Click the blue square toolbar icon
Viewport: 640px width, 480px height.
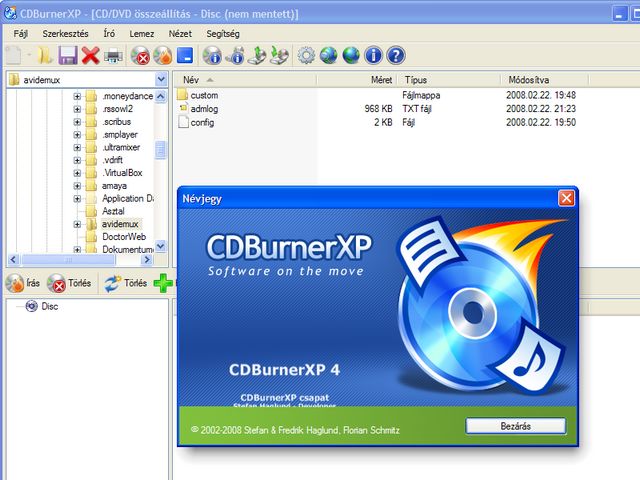[185, 55]
